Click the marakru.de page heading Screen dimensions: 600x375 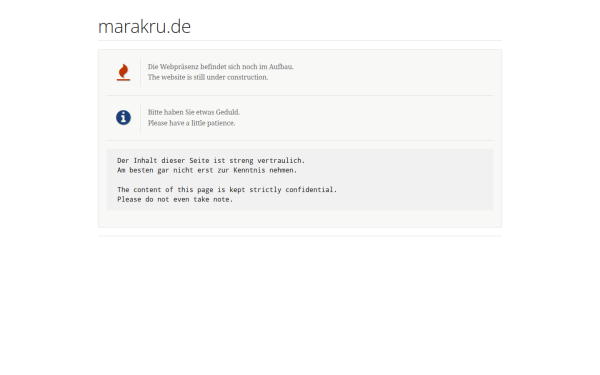144,26
